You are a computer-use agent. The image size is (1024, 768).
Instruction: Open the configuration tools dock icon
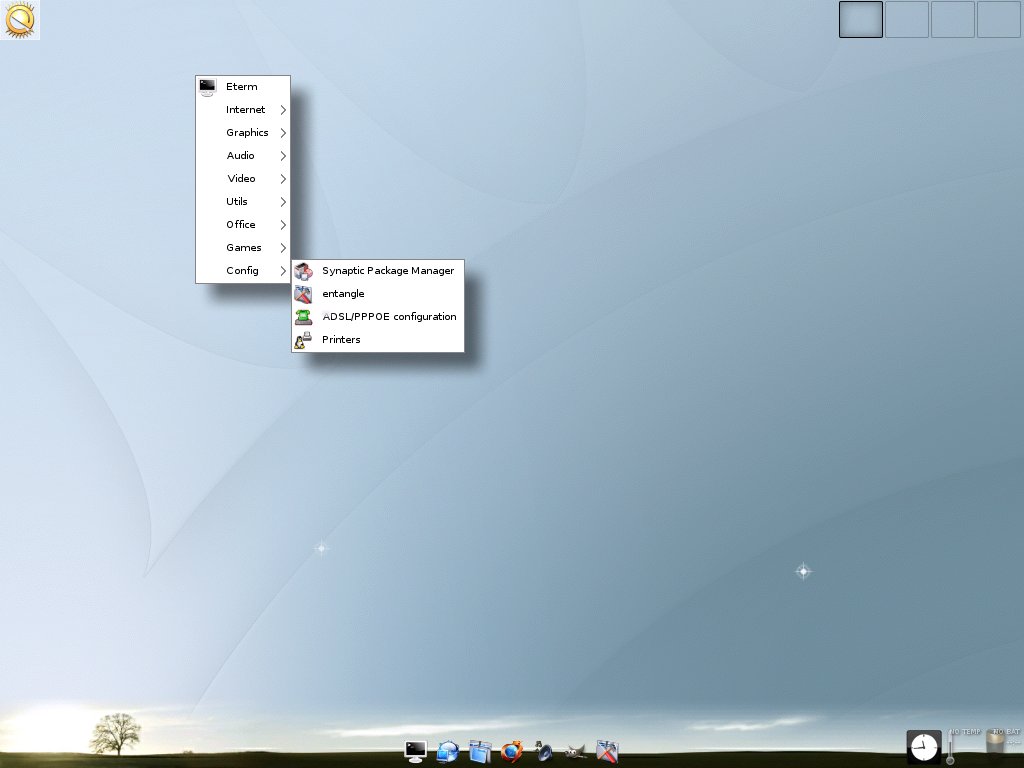click(607, 752)
